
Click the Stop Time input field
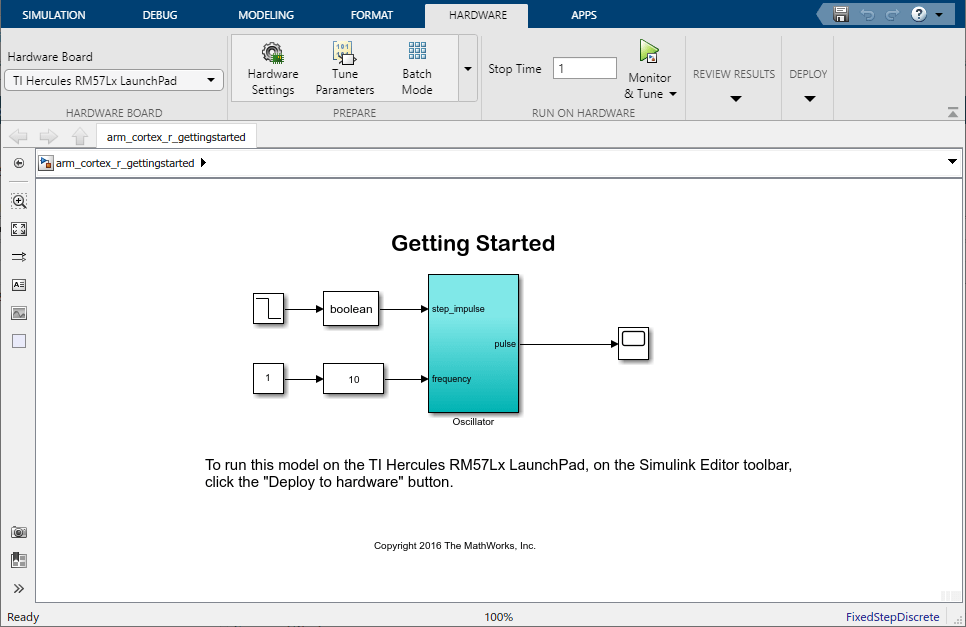[584, 68]
